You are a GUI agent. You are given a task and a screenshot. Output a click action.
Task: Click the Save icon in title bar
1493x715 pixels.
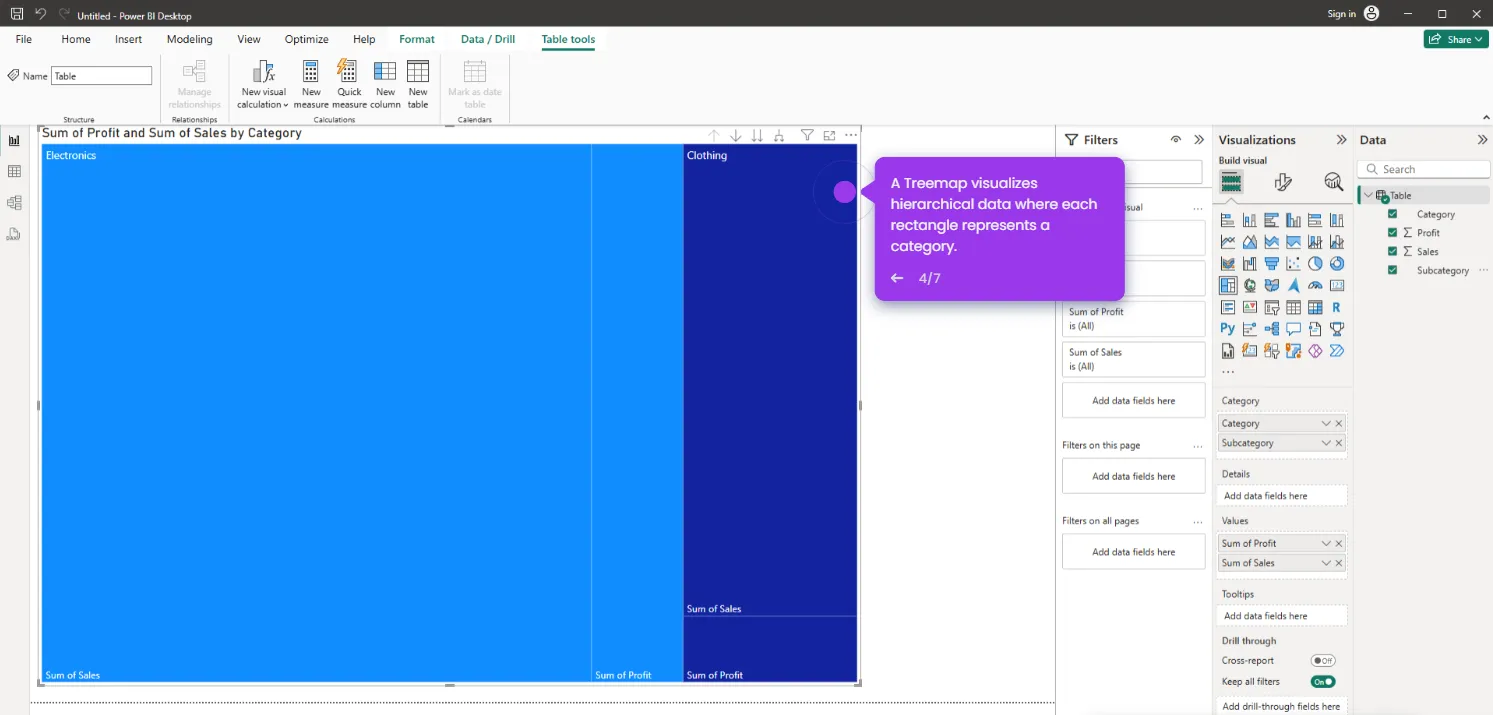click(16, 14)
